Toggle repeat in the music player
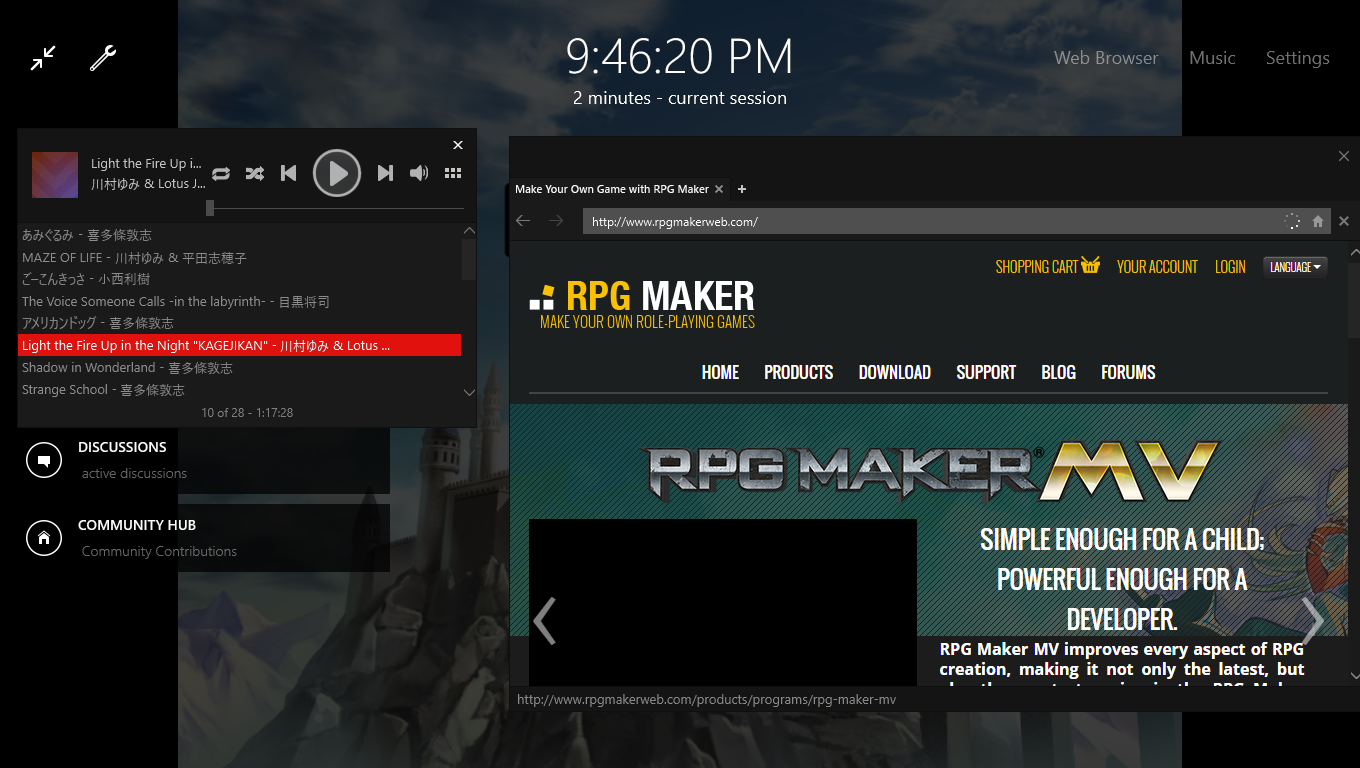The image size is (1360, 768). (x=221, y=173)
